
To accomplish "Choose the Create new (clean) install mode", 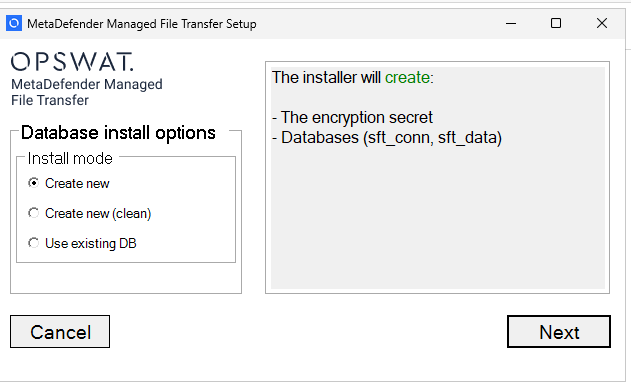I will 33,213.
